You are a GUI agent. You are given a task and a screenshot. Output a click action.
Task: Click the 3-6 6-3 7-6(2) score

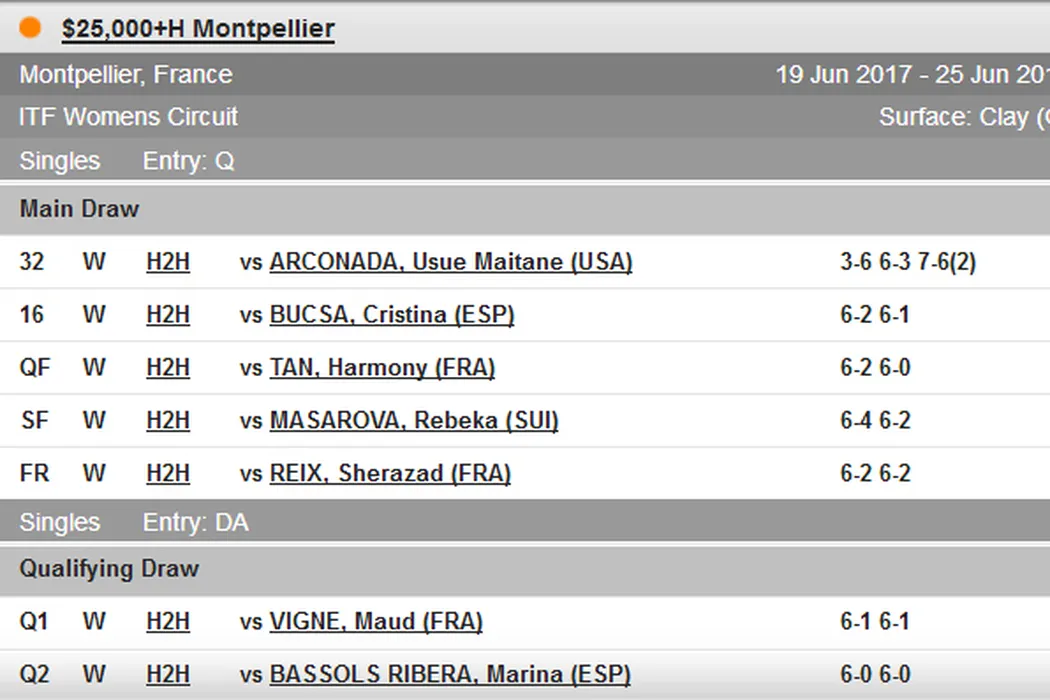tap(908, 262)
